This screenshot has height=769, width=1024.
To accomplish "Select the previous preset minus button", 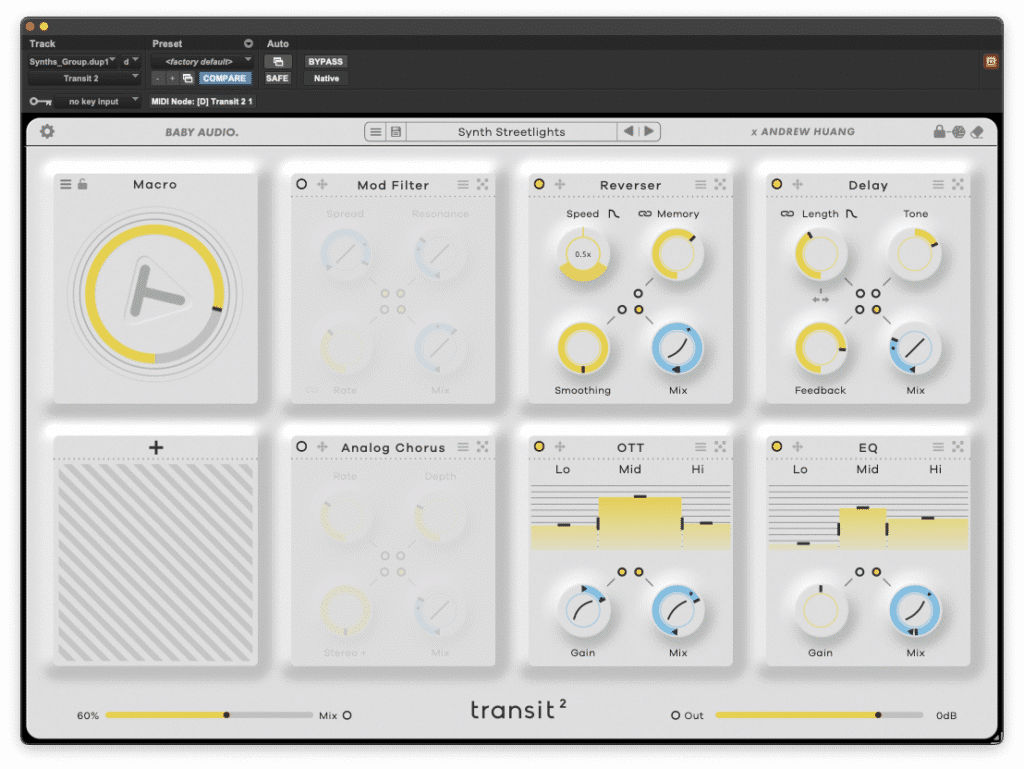I will click(x=157, y=78).
